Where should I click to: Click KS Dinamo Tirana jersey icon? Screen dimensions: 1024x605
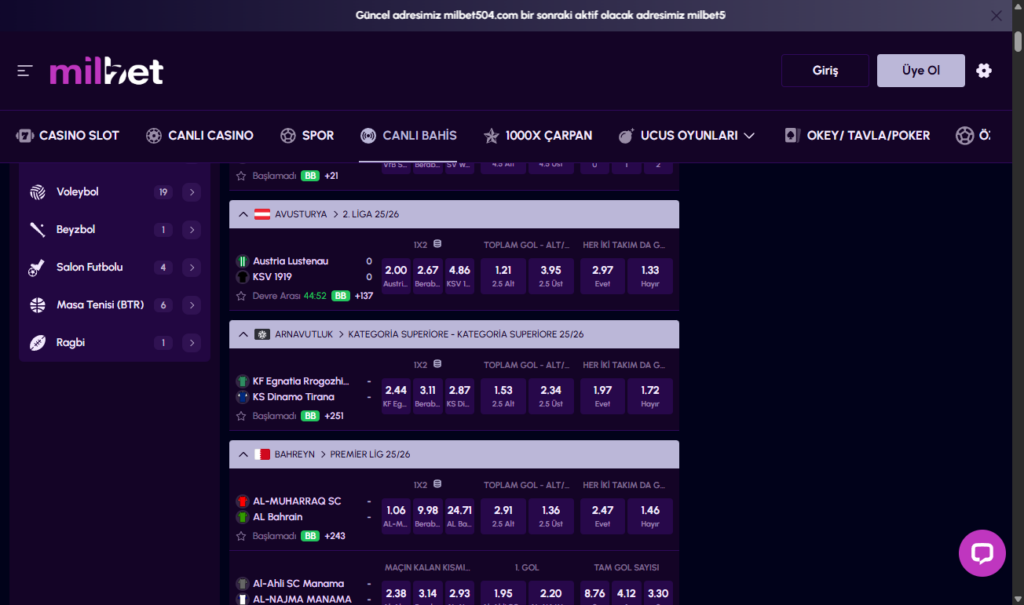click(242, 397)
